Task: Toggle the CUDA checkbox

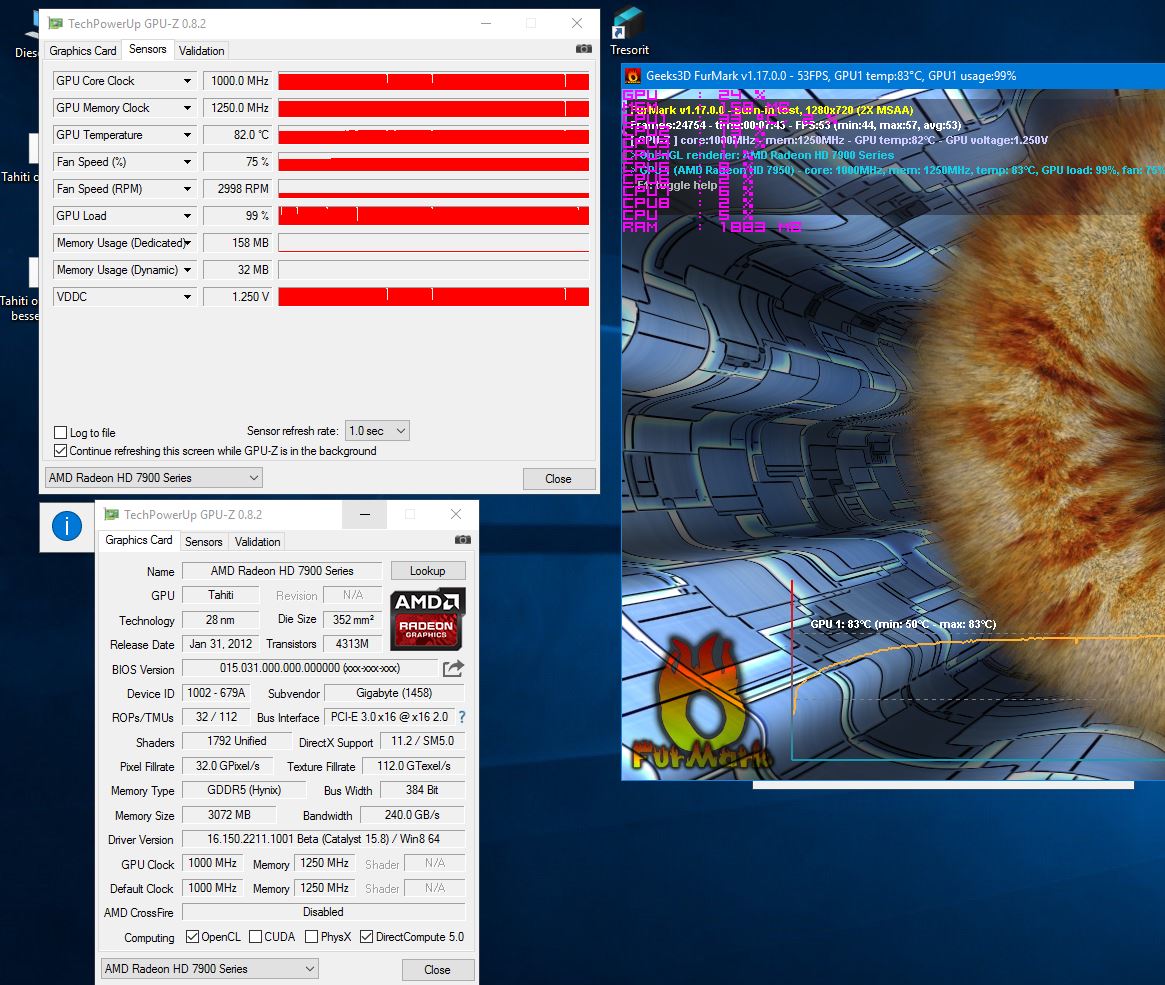Action: [x=256, y=937]
